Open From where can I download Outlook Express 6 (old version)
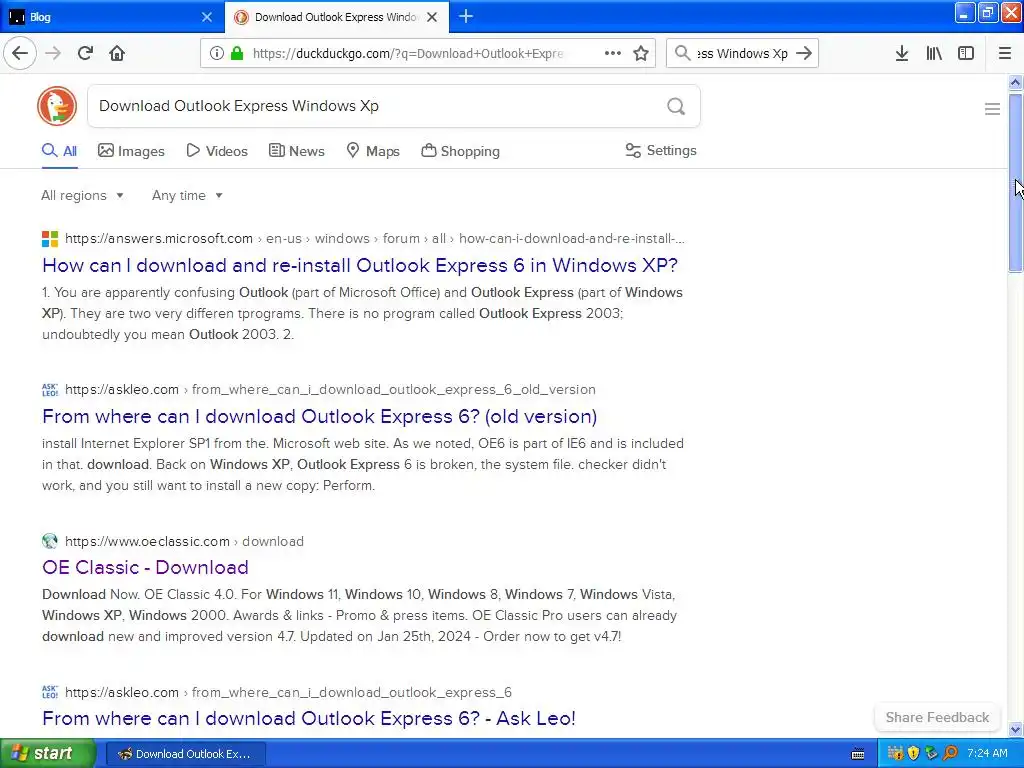 click(x=319, y=416)
